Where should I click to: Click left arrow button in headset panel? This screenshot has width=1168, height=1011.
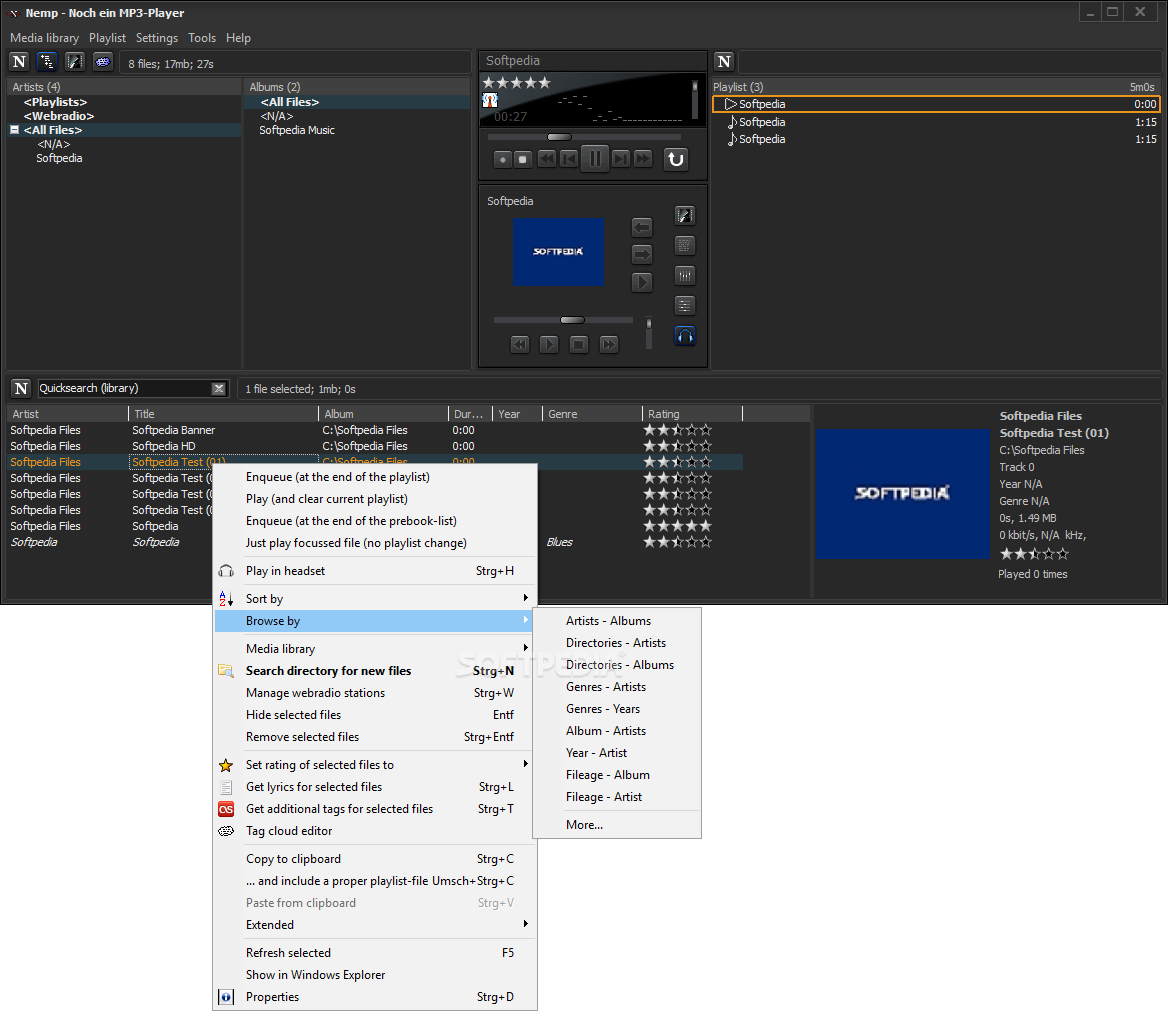pos(641,227)
